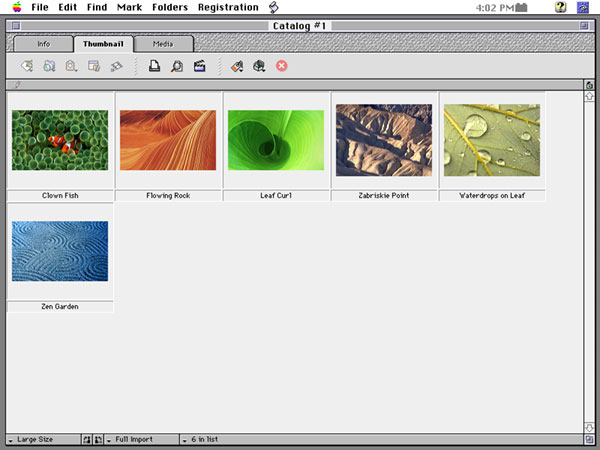Select the Clown Fish thumbnail

[x=60, y=140]
